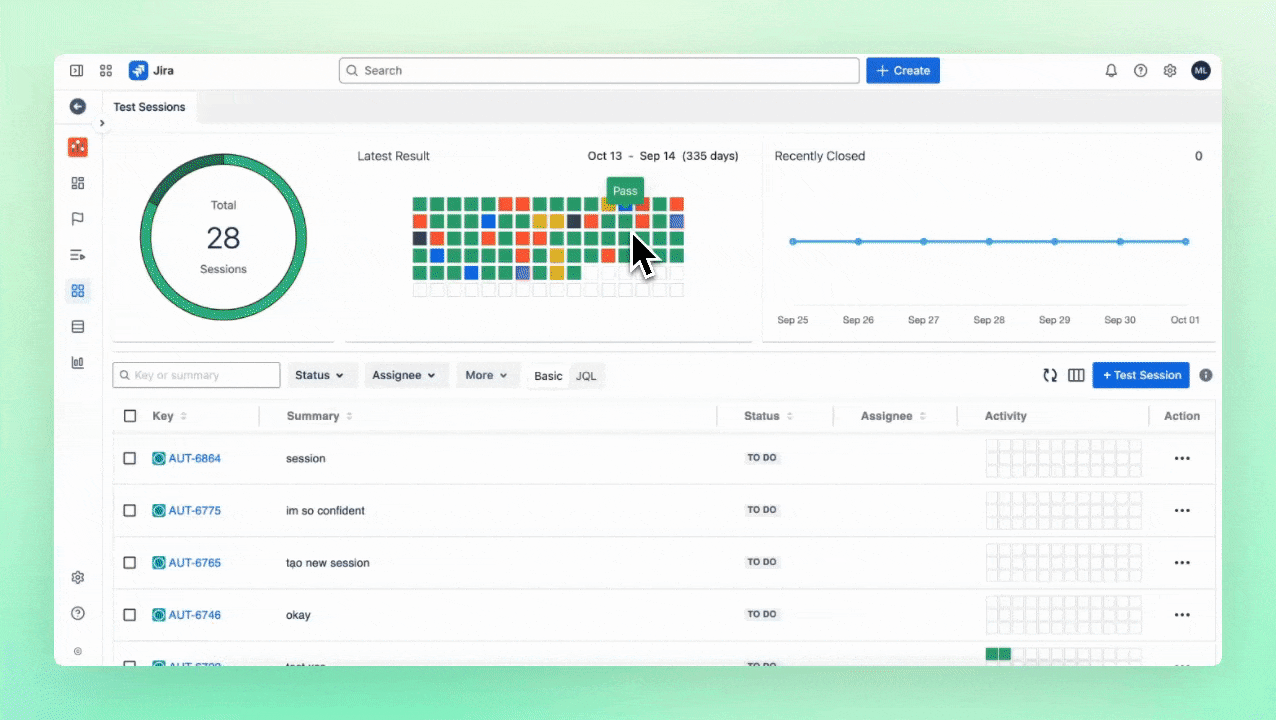Select the flag icon in the sidebar
1276x720 pixels.
[78, 219]
